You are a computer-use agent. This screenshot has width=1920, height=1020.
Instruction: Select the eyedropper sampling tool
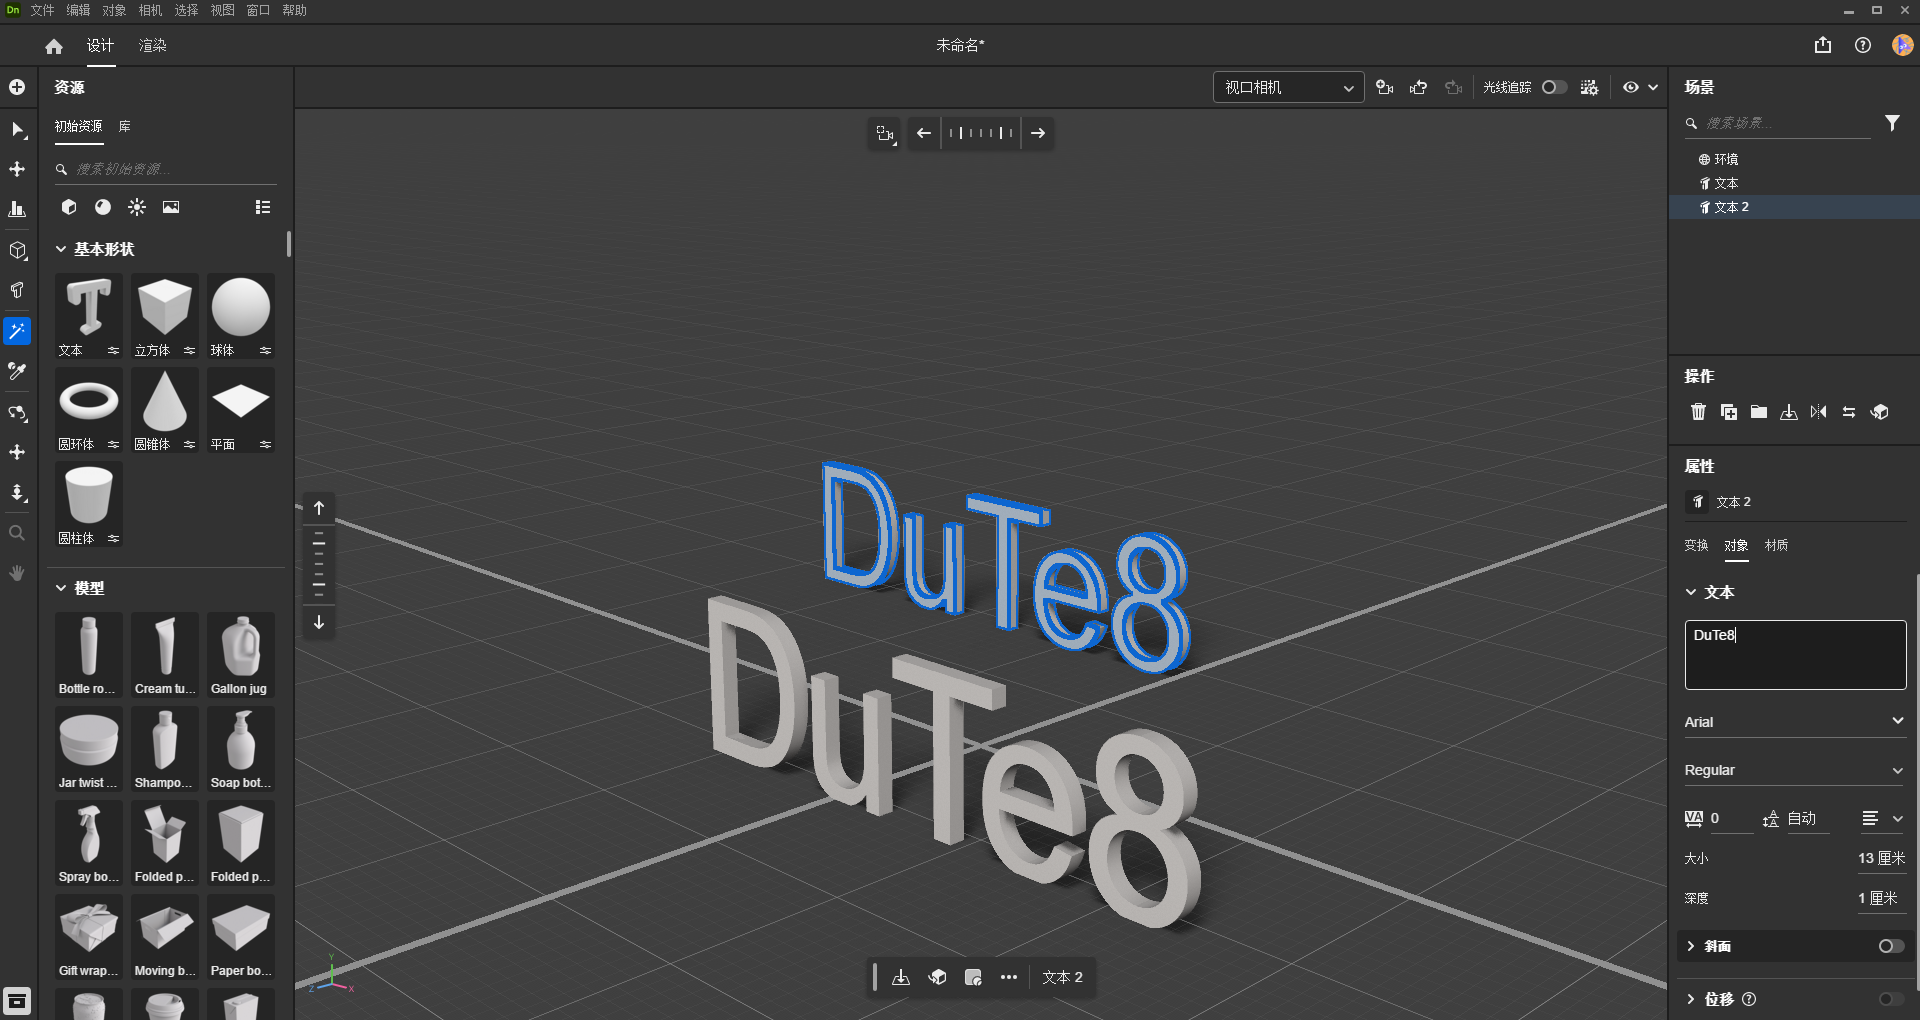click(17, 371)
